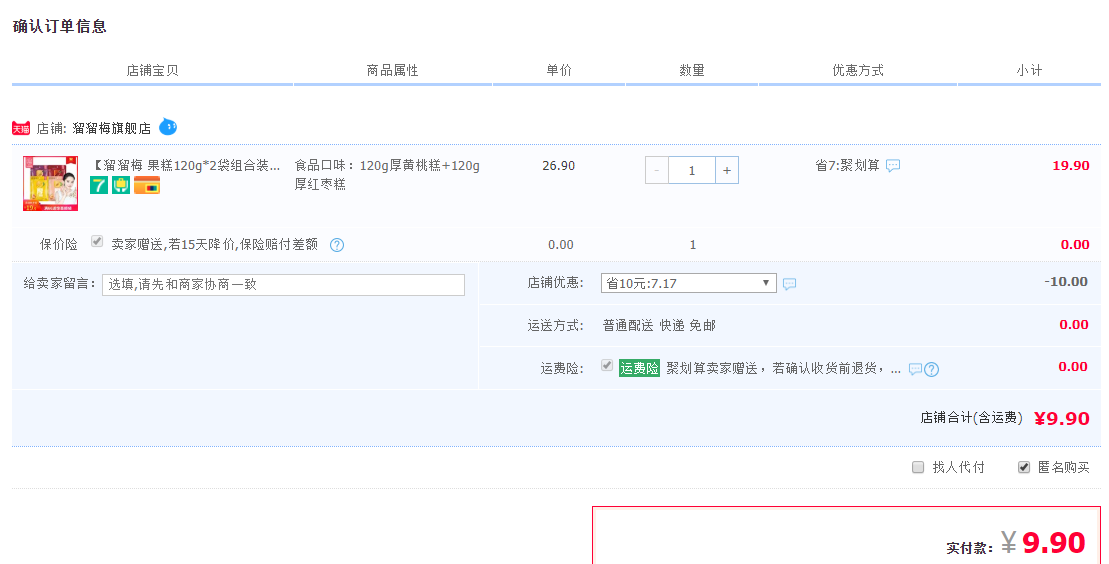This screenshot has width=1109, height=564.
Task: Click the 给卖家留言 message field
Action: point(284,284)
